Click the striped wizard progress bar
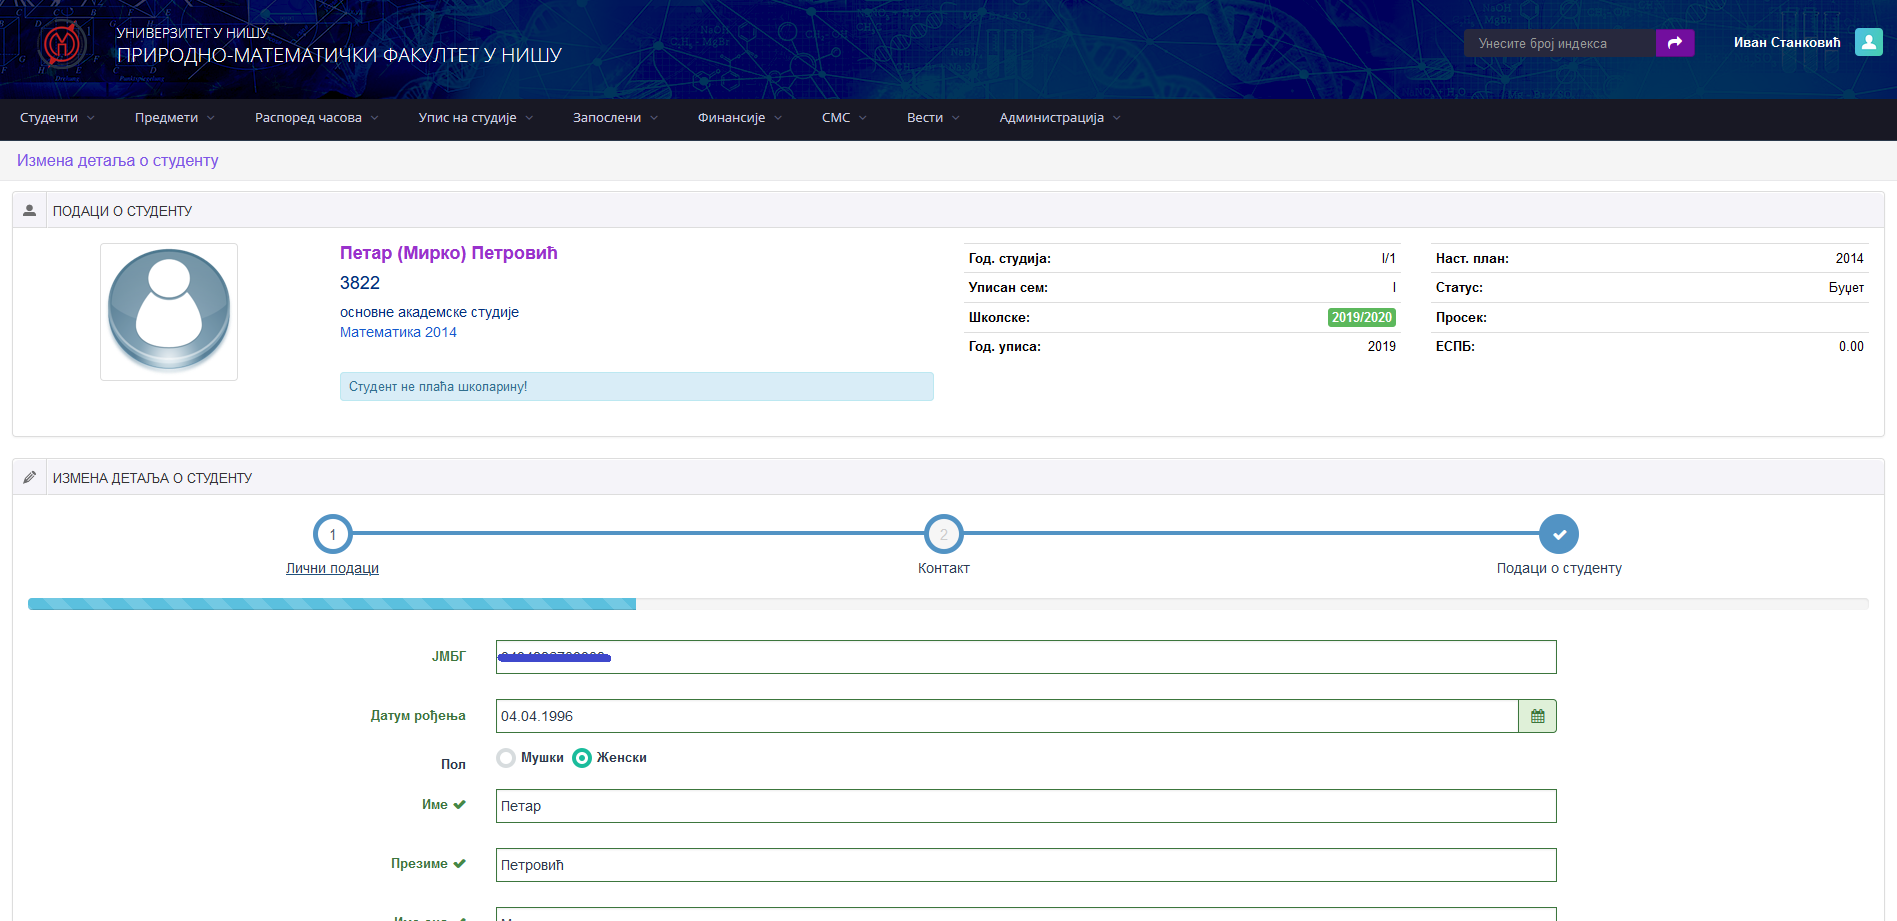 point(332,604)
